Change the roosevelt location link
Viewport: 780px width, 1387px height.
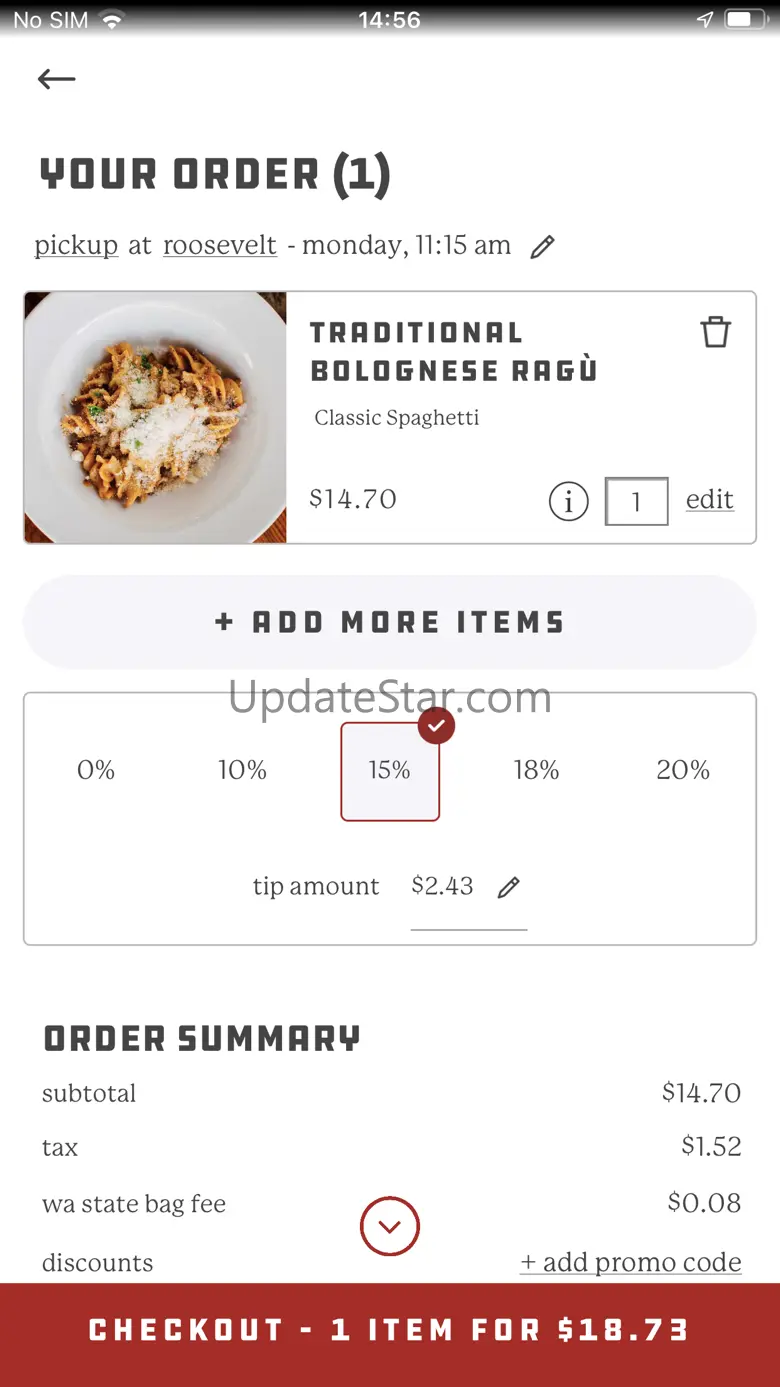click(x=220, y=246)
